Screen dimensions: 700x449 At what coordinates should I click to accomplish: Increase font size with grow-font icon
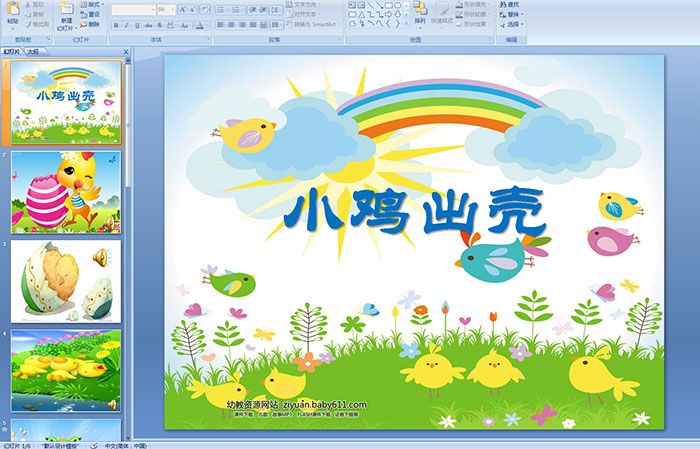(x=183, y=9)
